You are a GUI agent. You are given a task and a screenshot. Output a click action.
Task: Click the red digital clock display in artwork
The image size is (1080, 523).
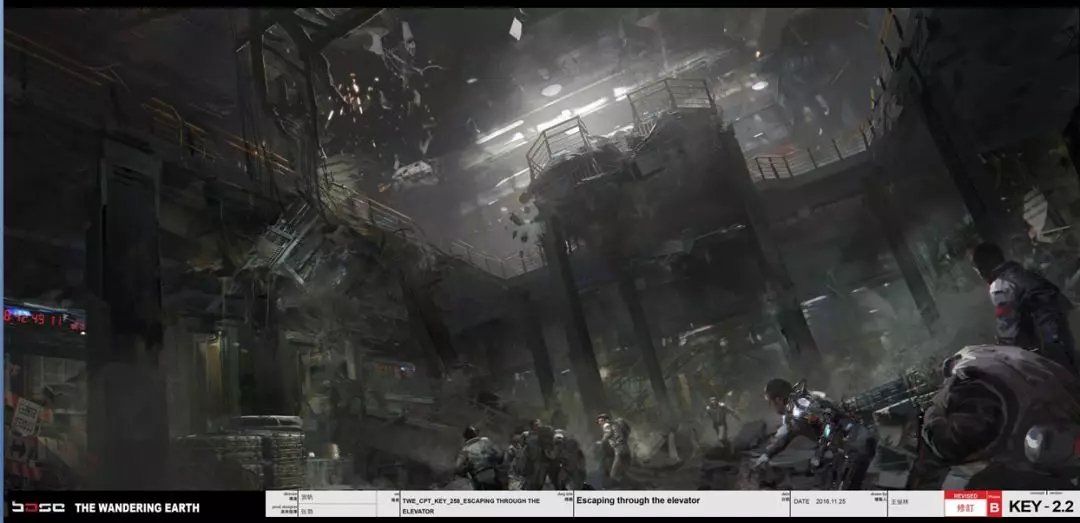pyautogui.click(x=45, y=319)
